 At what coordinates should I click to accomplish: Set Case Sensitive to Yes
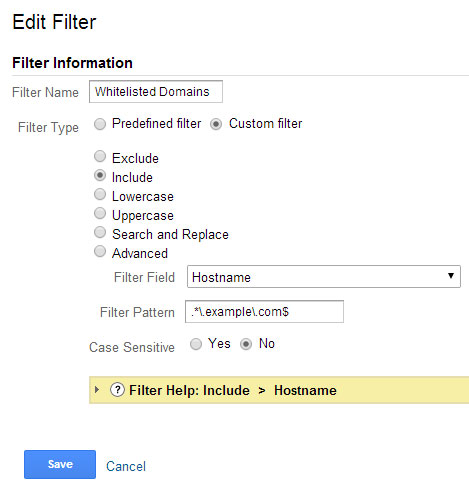coord(196,344)
